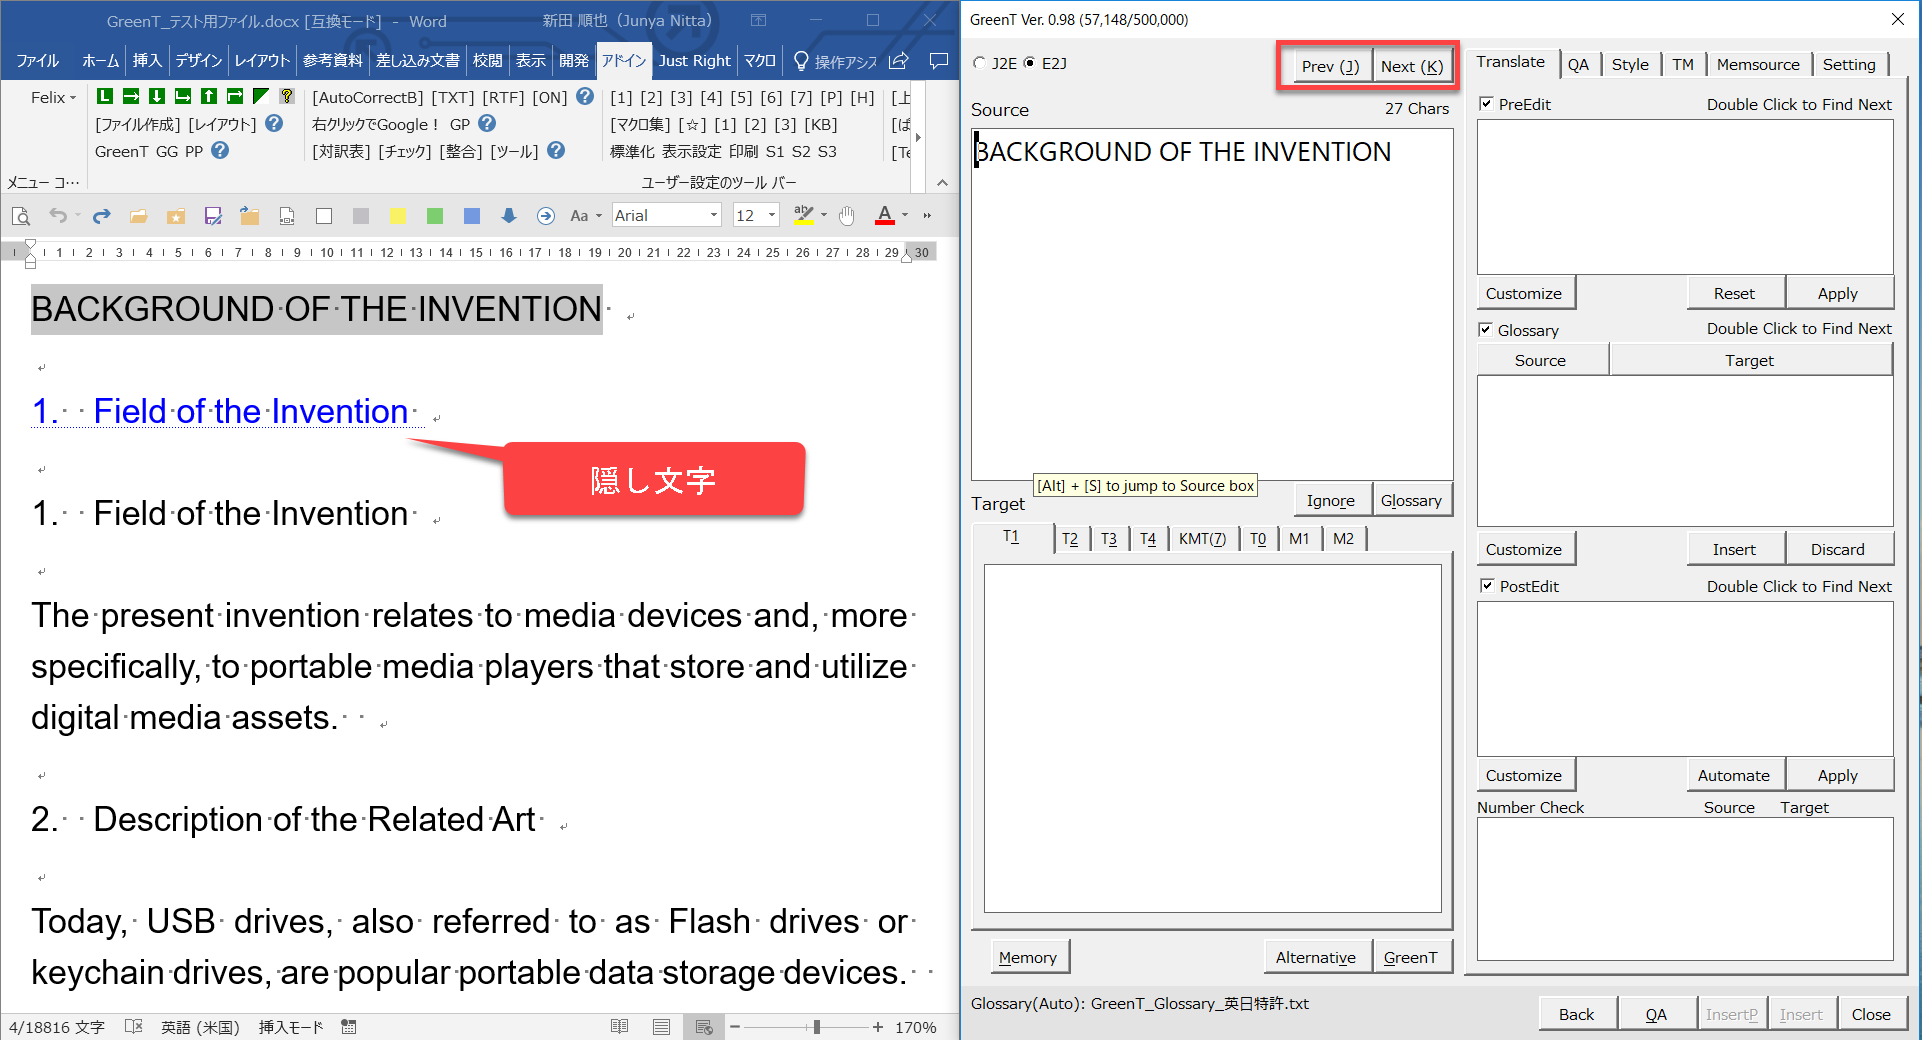This screenshot has height=1040, width=1922.
Task: Click the print preview magnifier icon
Action: pos(20,216)
